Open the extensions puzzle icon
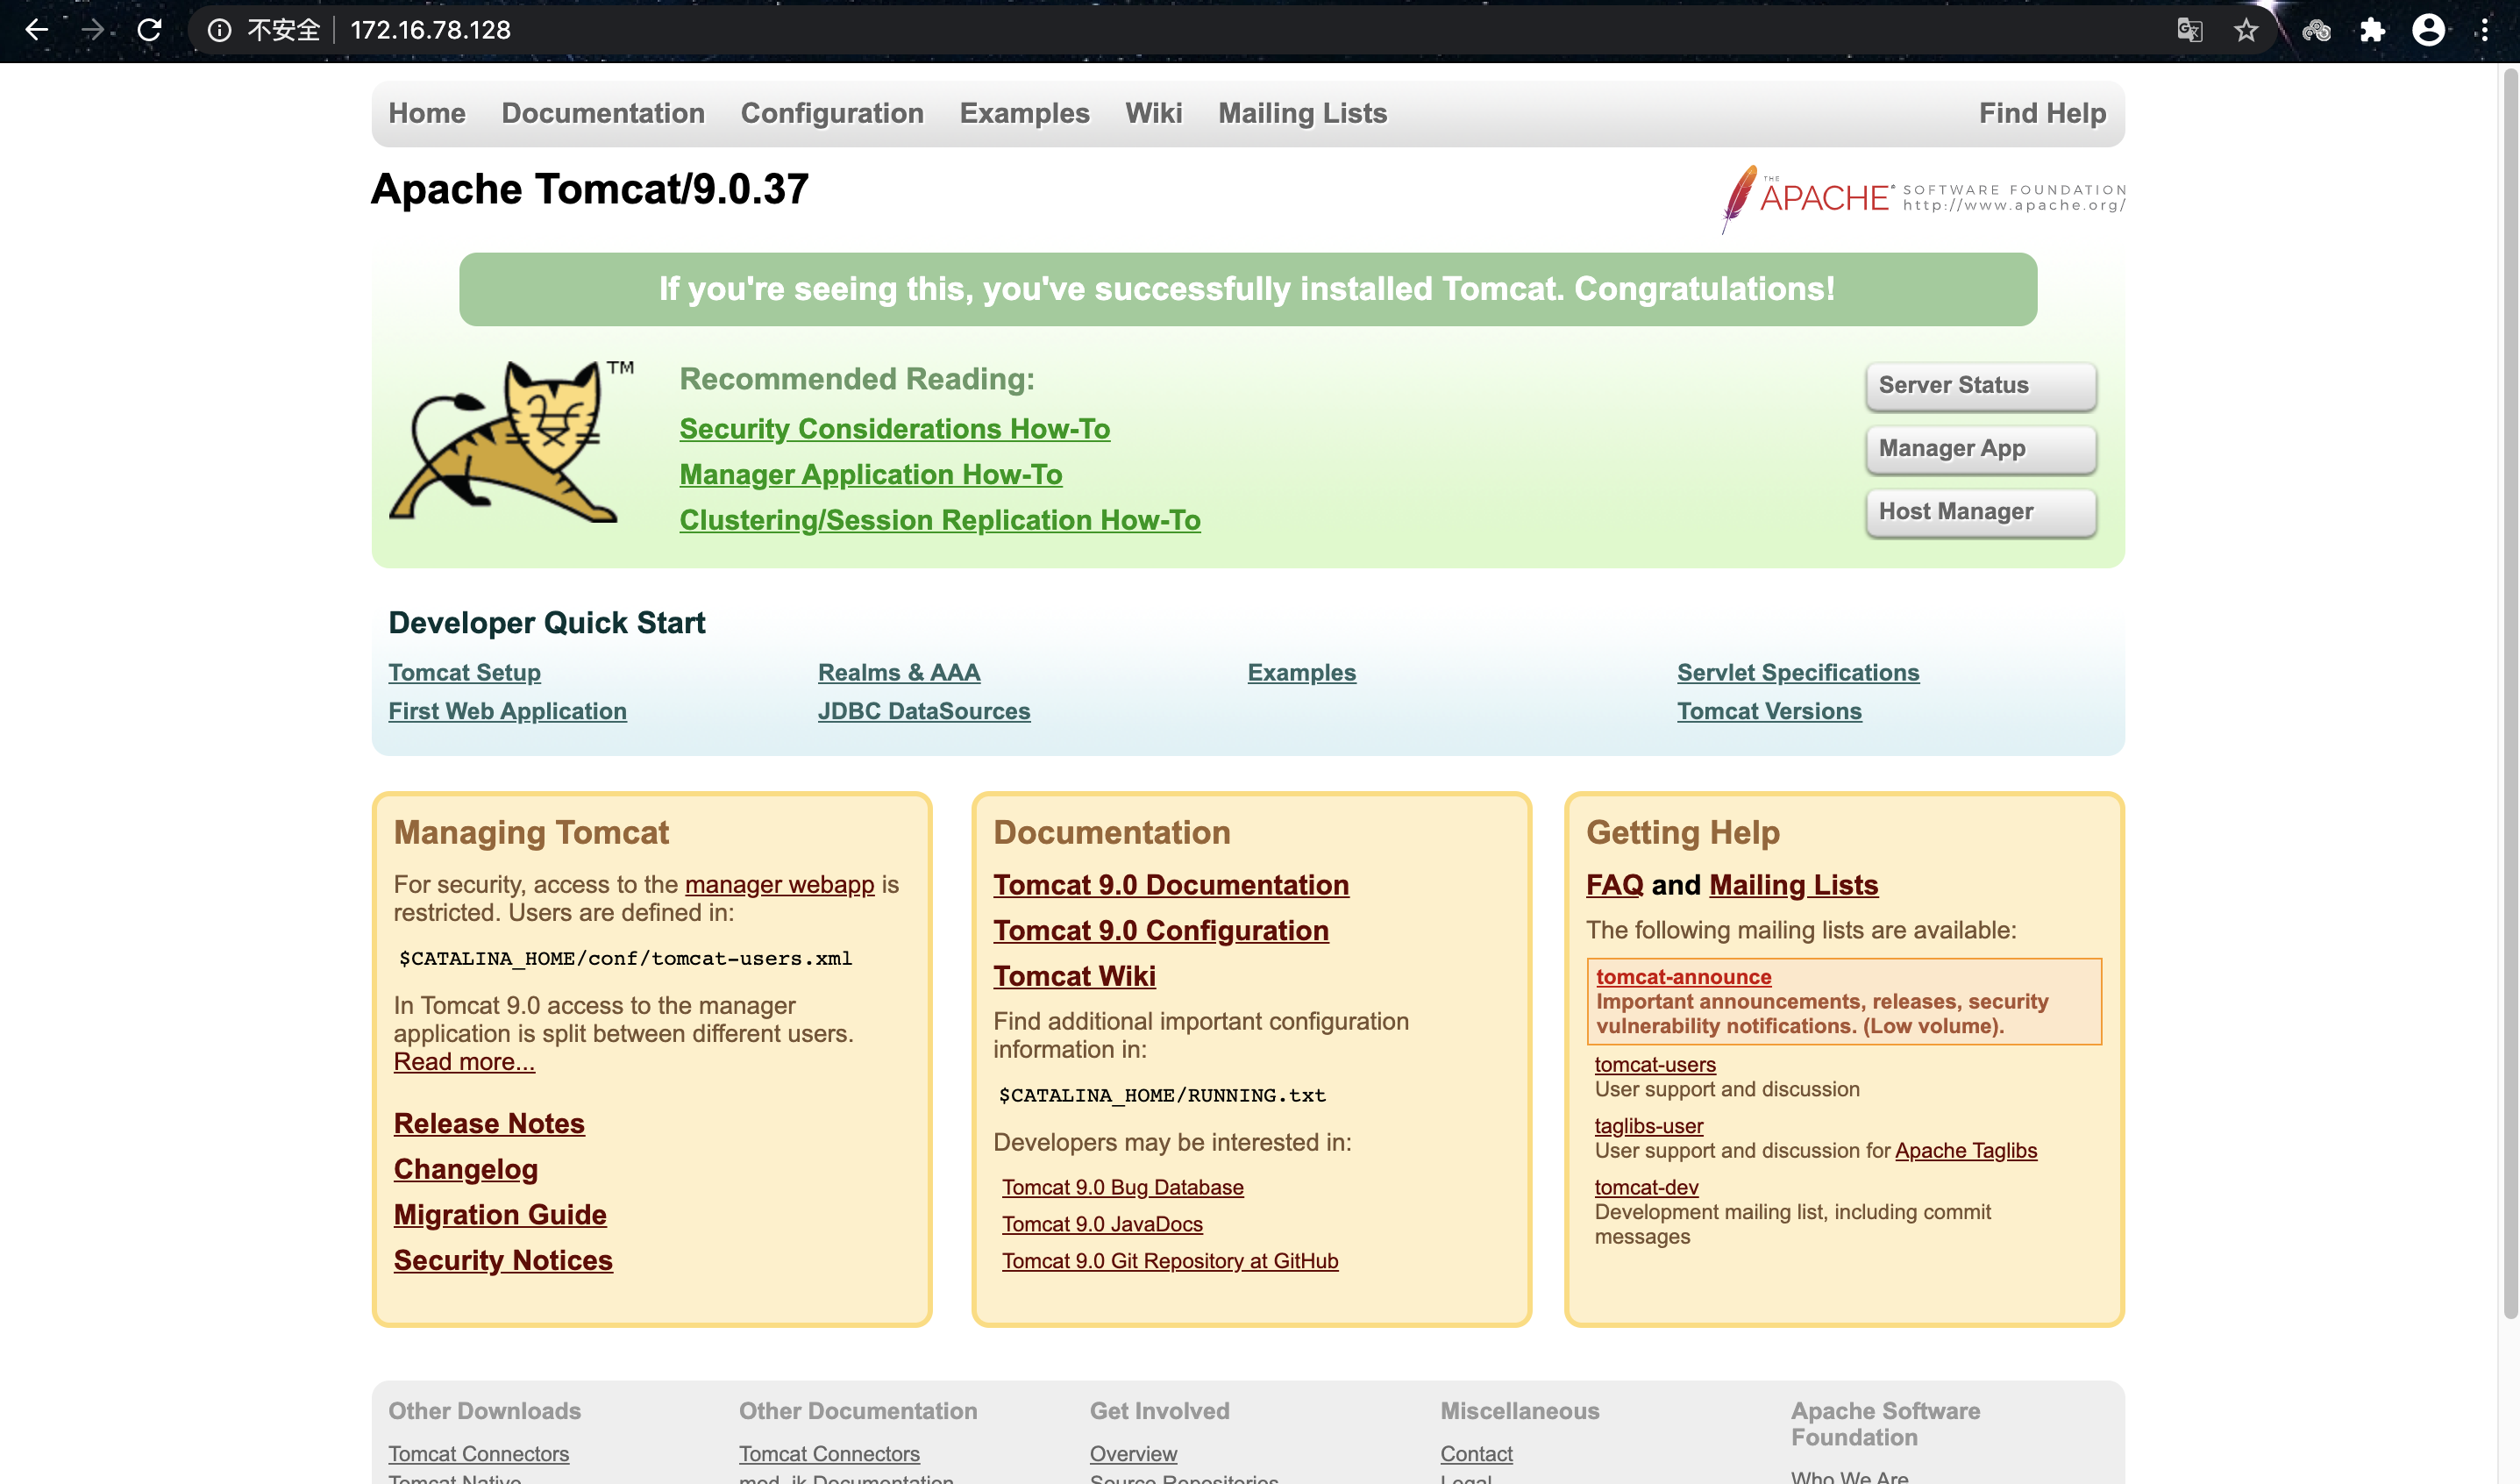 (x=2372, y=30)
